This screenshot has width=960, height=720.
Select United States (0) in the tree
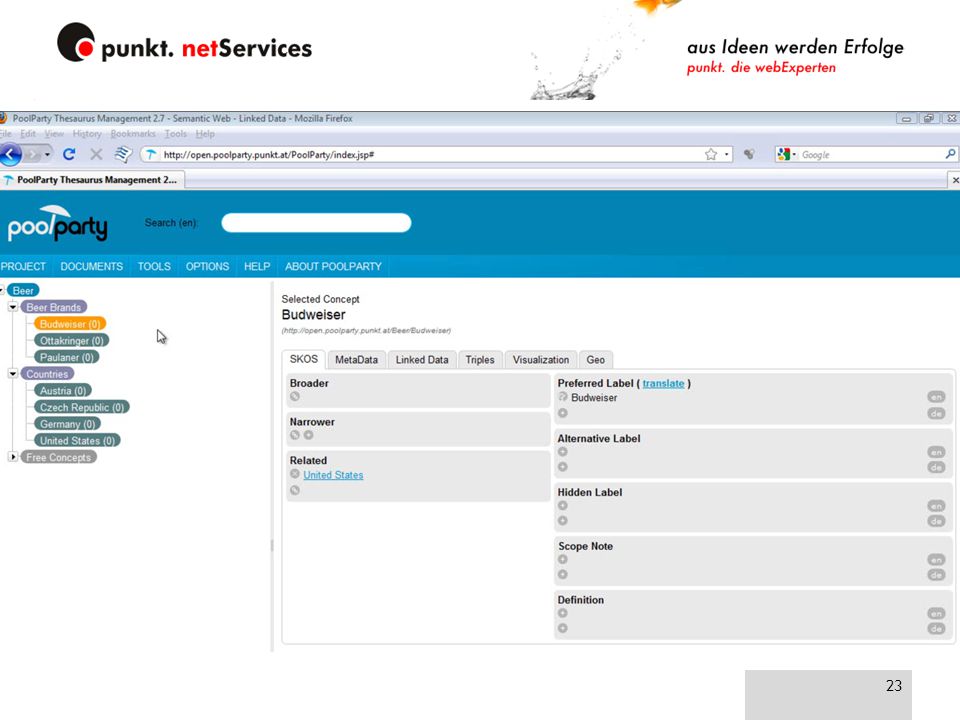pos(77,440)
